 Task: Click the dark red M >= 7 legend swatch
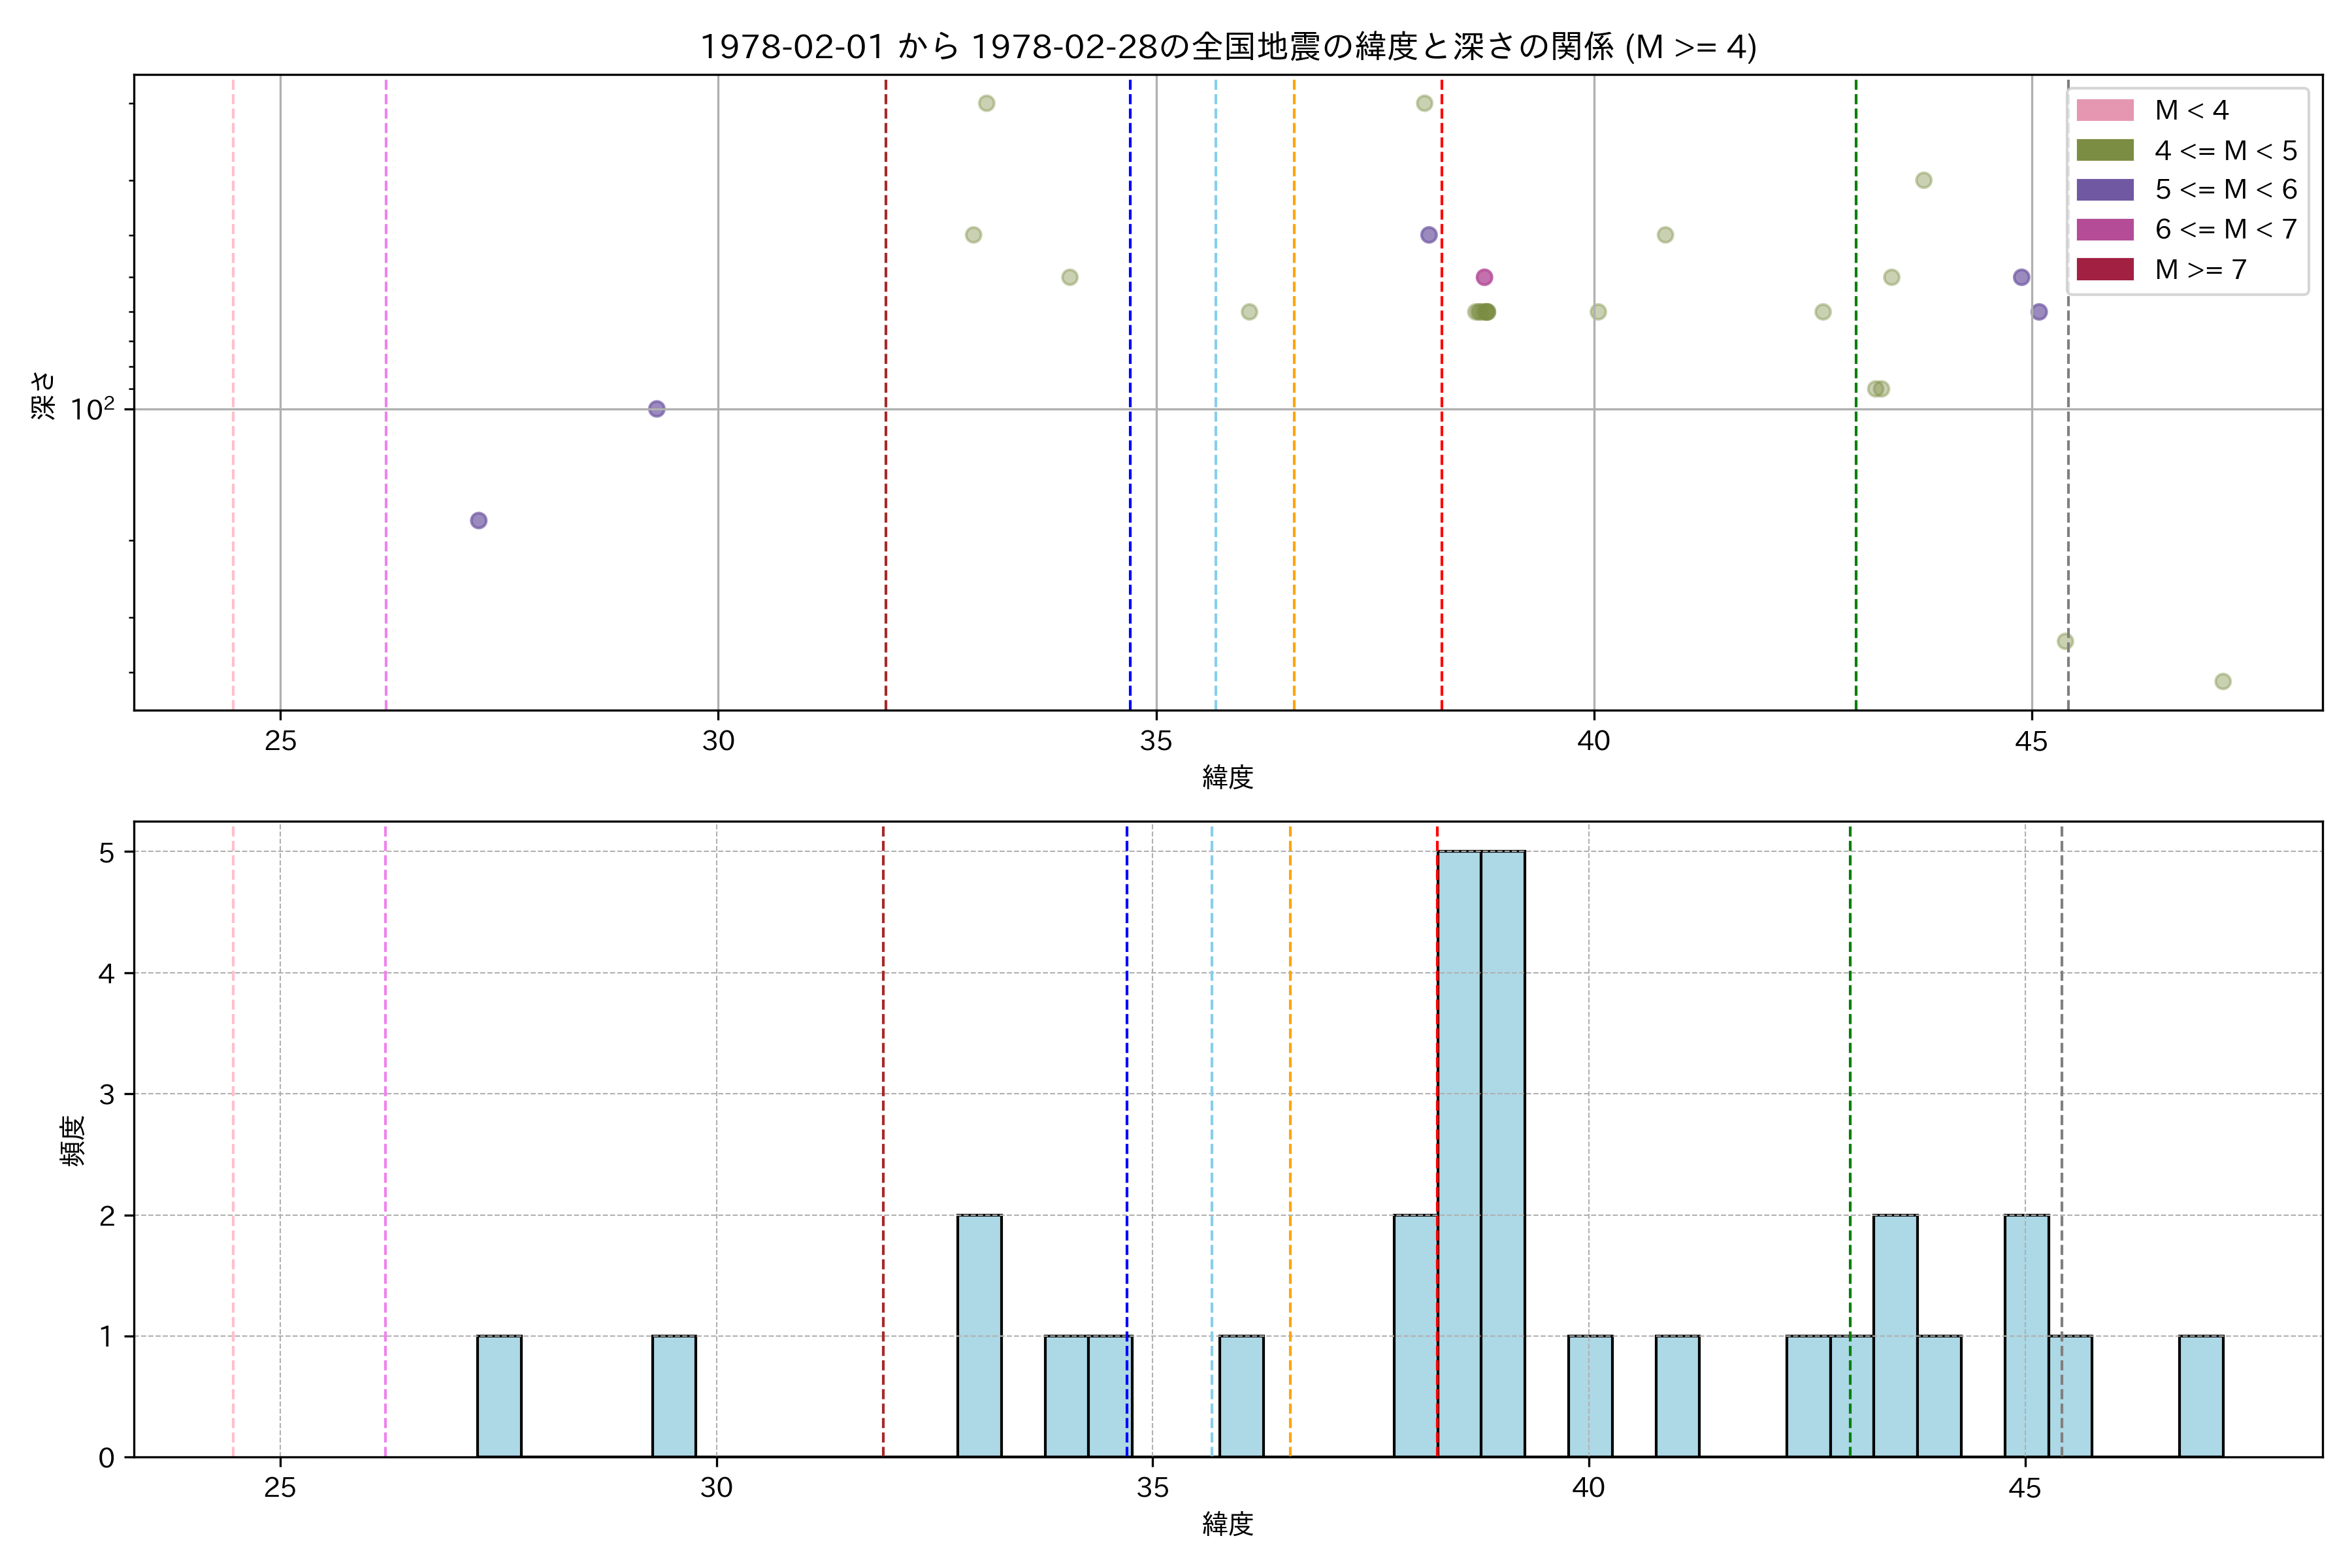point(2104,269)
